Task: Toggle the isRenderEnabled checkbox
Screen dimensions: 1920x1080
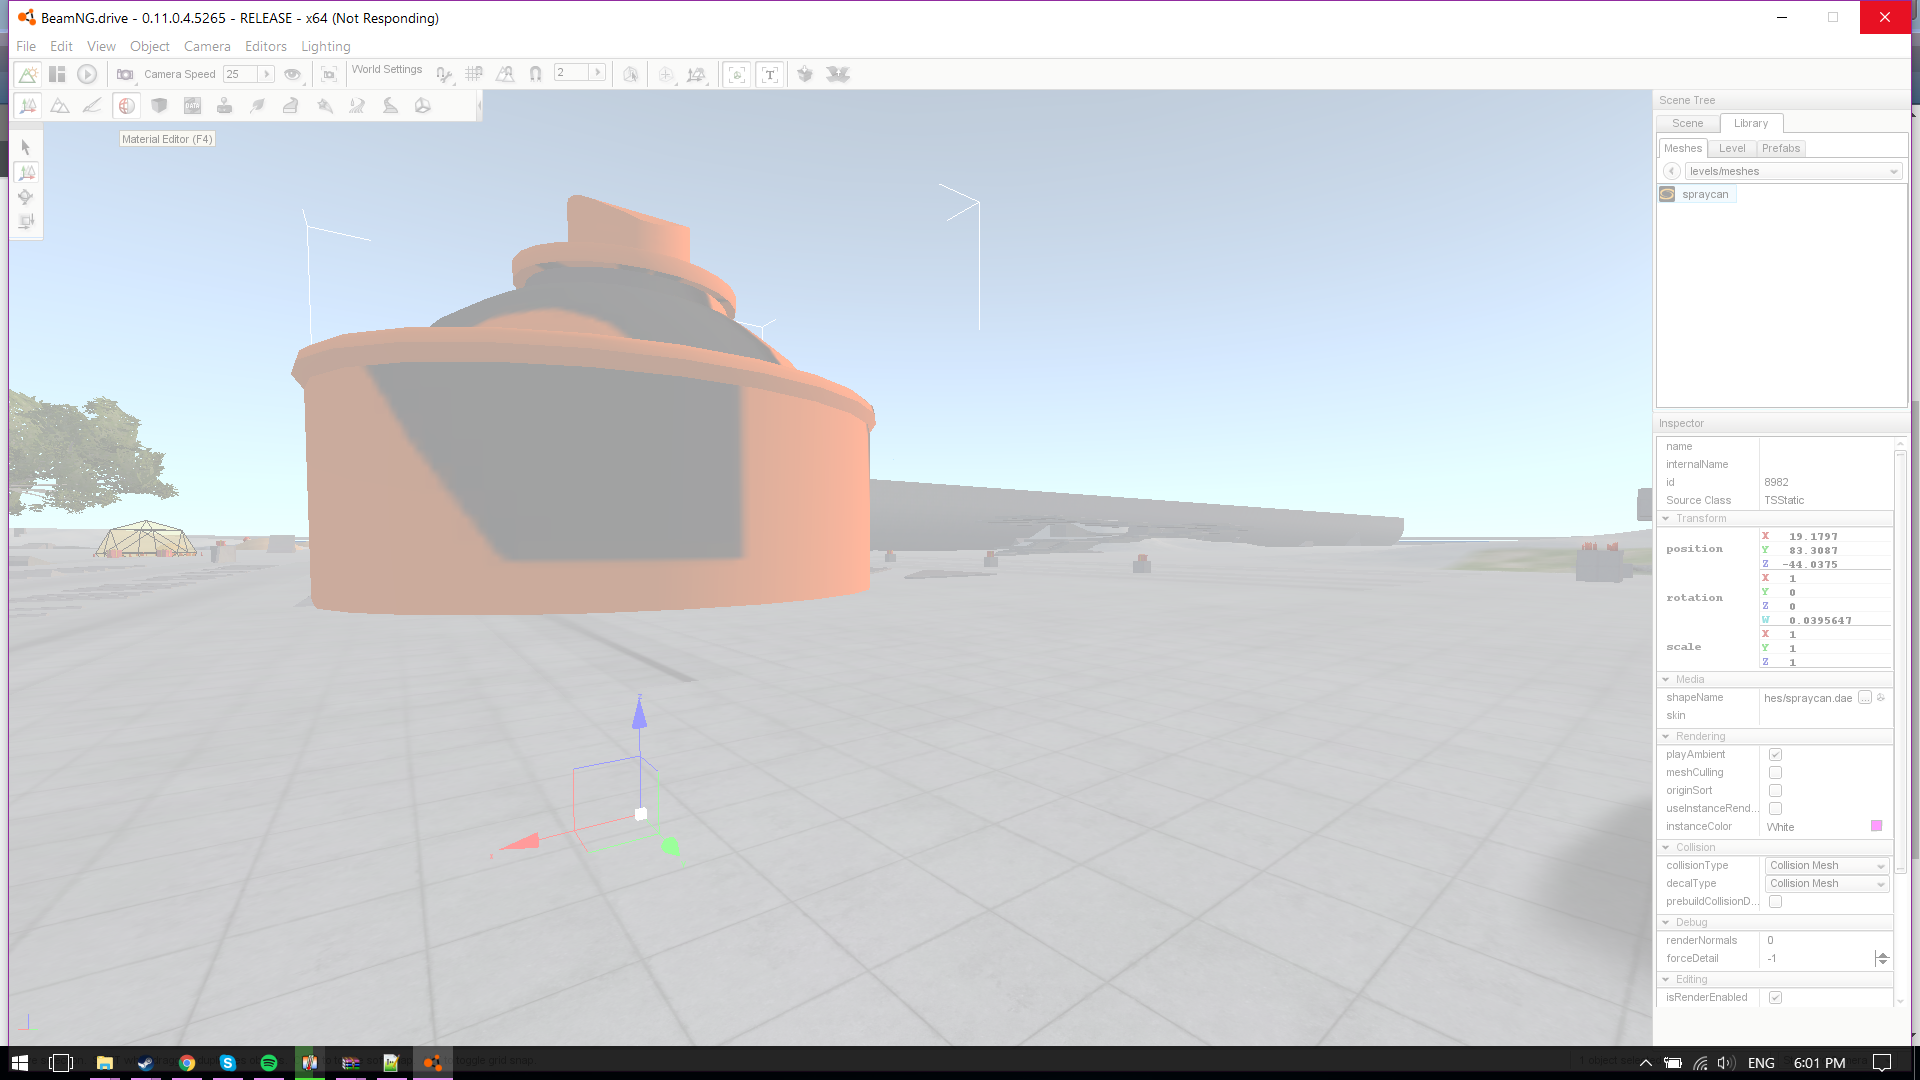Action: (1775, 998)
